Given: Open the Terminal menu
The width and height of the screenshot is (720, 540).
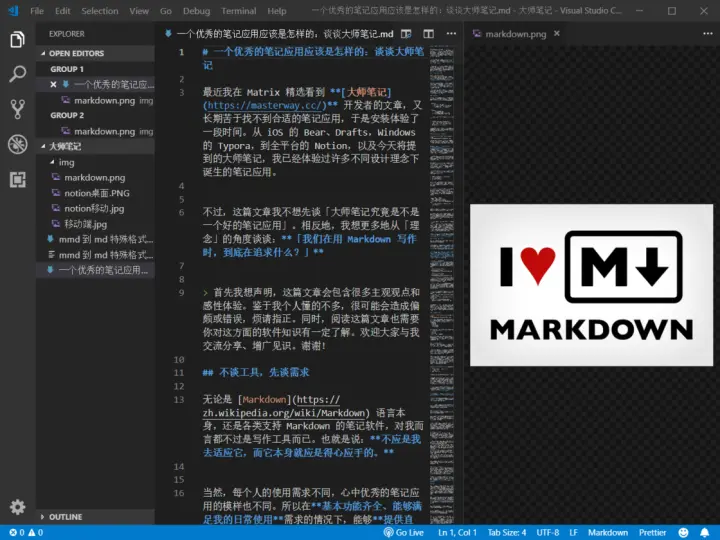Looking at the screenshot, I should coord(238,11).
